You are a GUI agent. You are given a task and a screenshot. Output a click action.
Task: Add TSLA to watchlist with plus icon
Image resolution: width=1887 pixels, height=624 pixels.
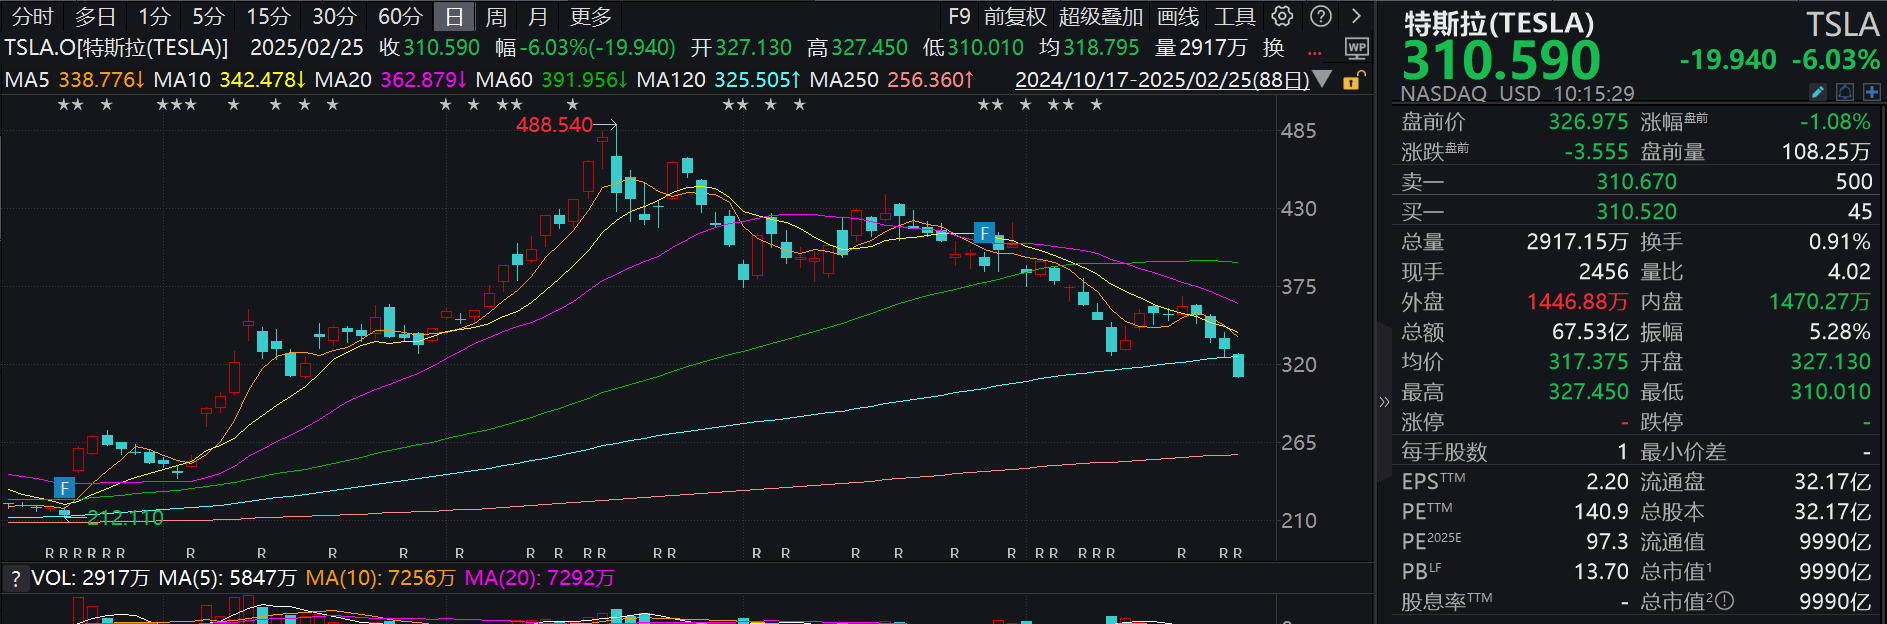[1871, 93]
